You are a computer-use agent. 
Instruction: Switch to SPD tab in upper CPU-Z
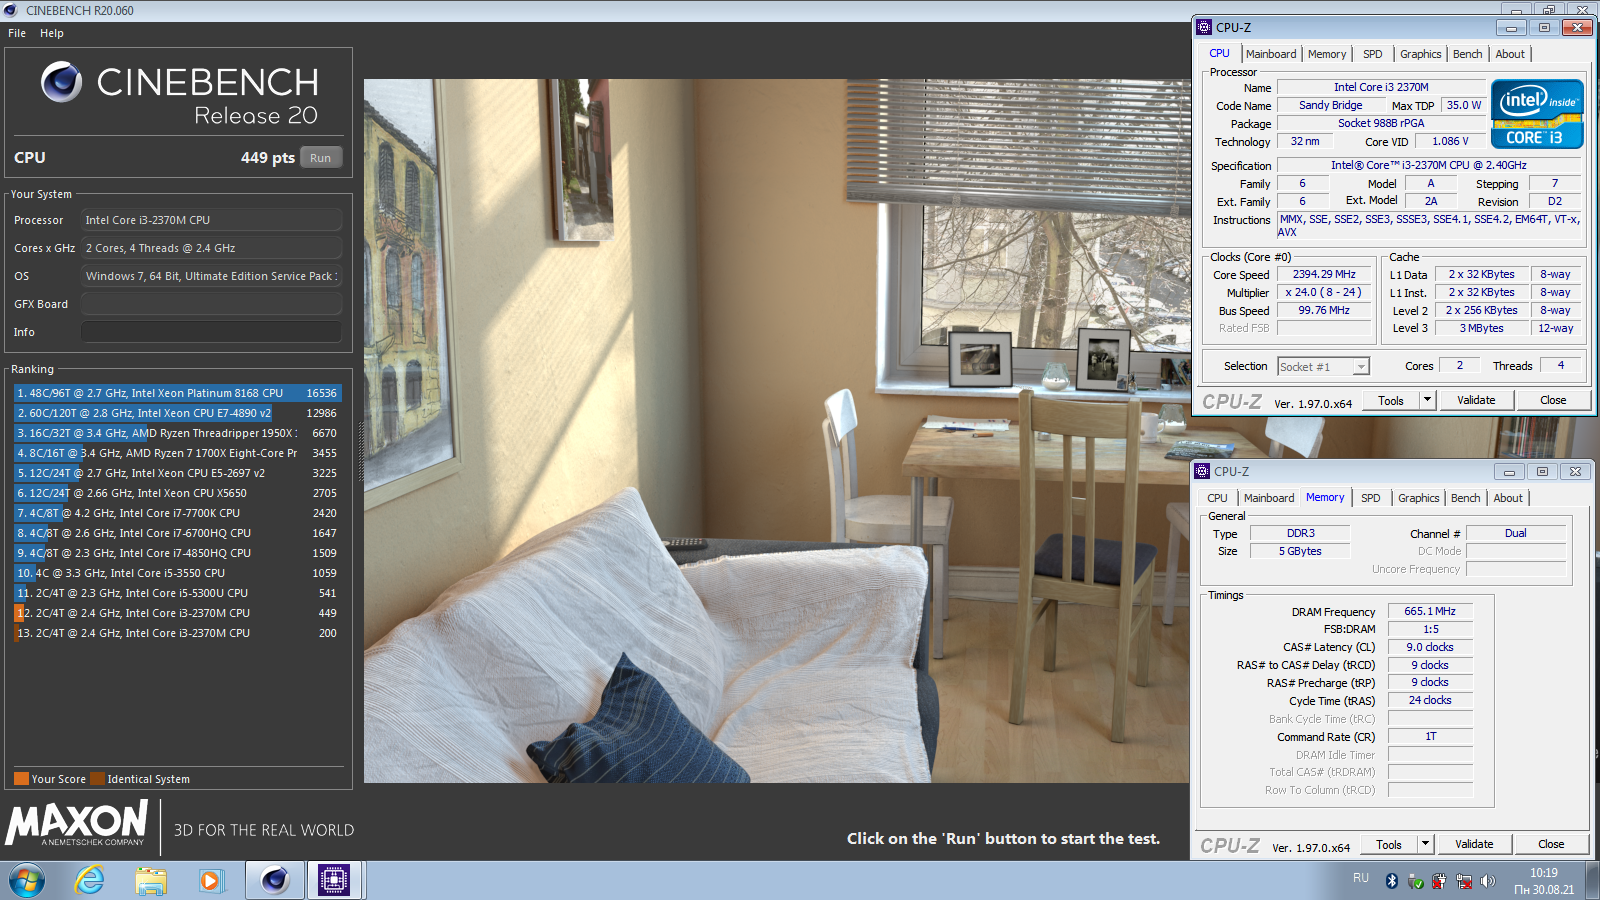pos(1373,54)
